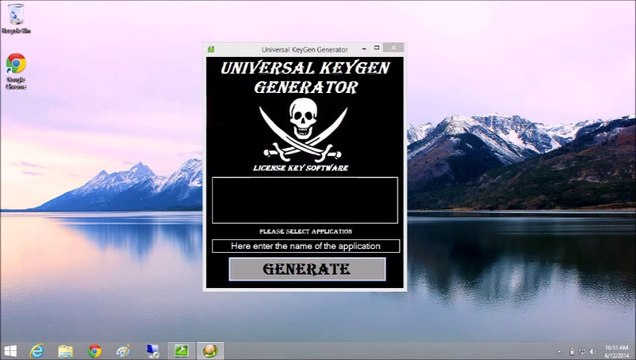Focus the application name input field
This screenshot has width=636, height=360.
click(305, 246)
